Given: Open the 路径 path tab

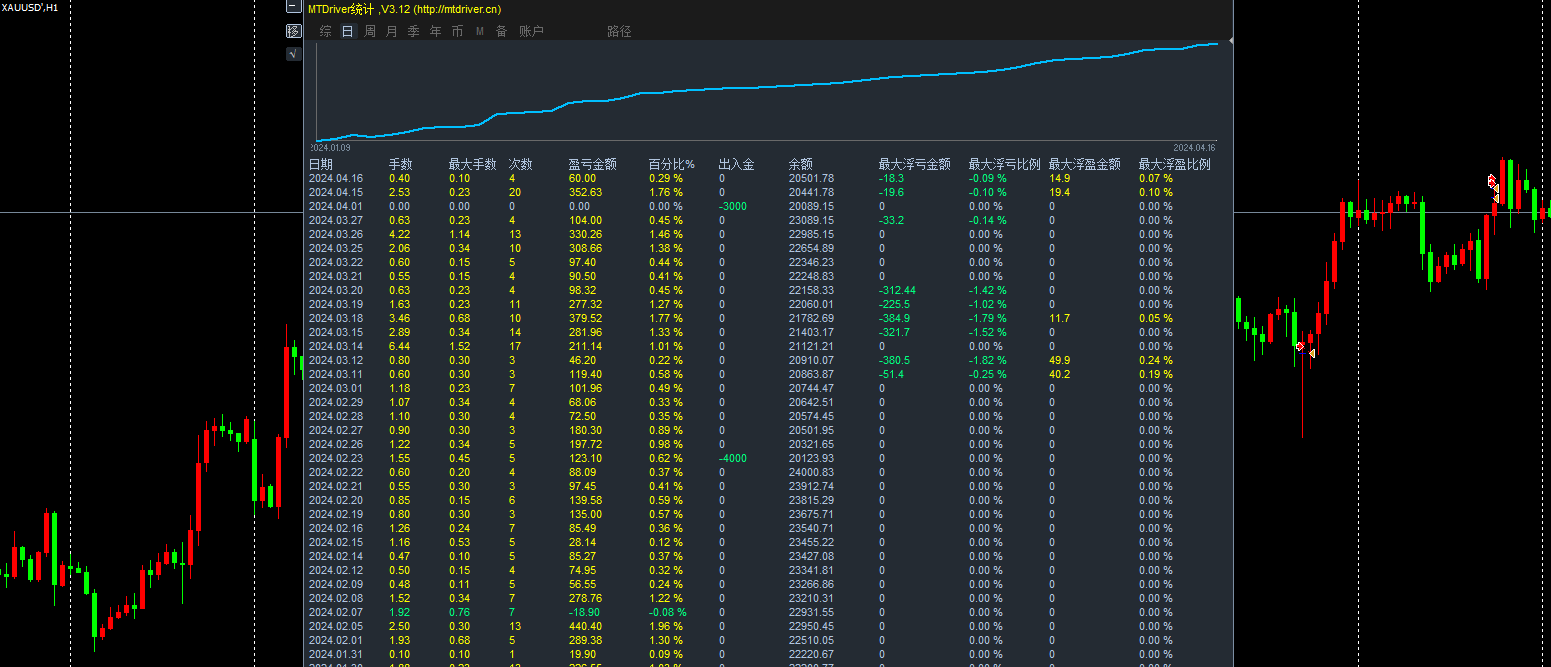Looking at the screenshot, I should click(x=620, y=31).
